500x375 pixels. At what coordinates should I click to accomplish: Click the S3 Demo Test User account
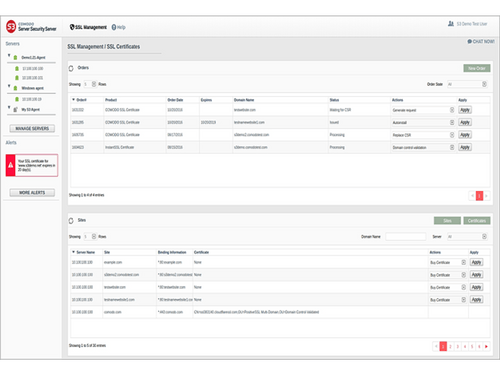[472, 24]
